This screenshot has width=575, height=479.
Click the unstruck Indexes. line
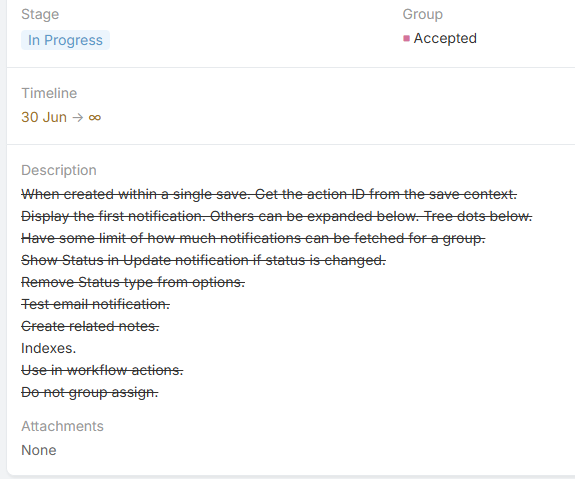click(x=48, y=348)
